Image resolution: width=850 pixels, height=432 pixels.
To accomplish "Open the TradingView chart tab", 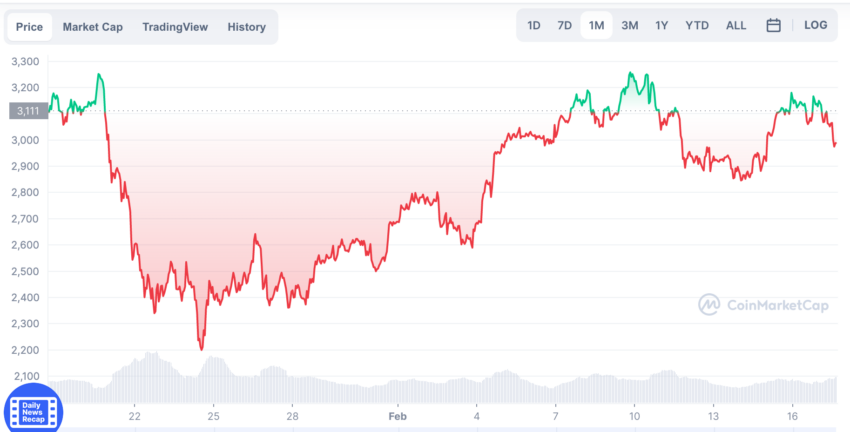I will click(x=175, y=27).
